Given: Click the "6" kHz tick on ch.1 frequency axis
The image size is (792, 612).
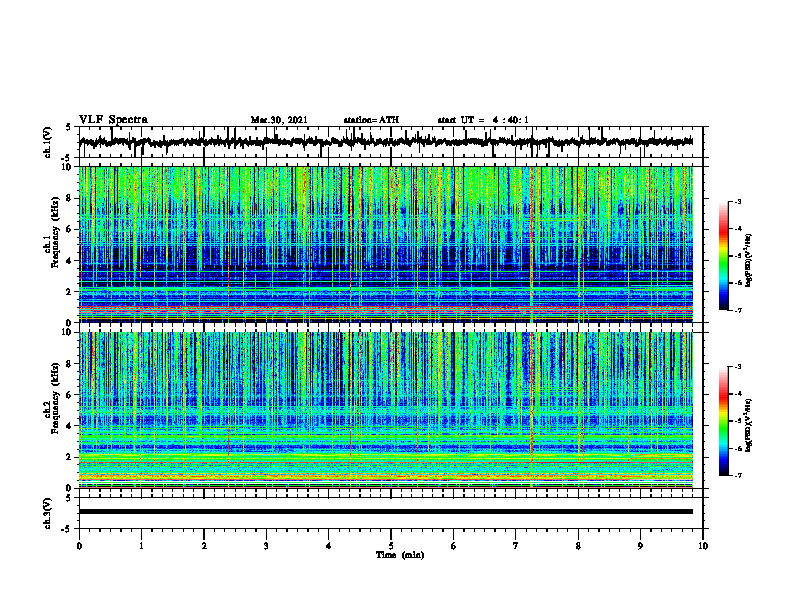Looking at the screenshot, I should pyautogui.click(x=70, y=230).
